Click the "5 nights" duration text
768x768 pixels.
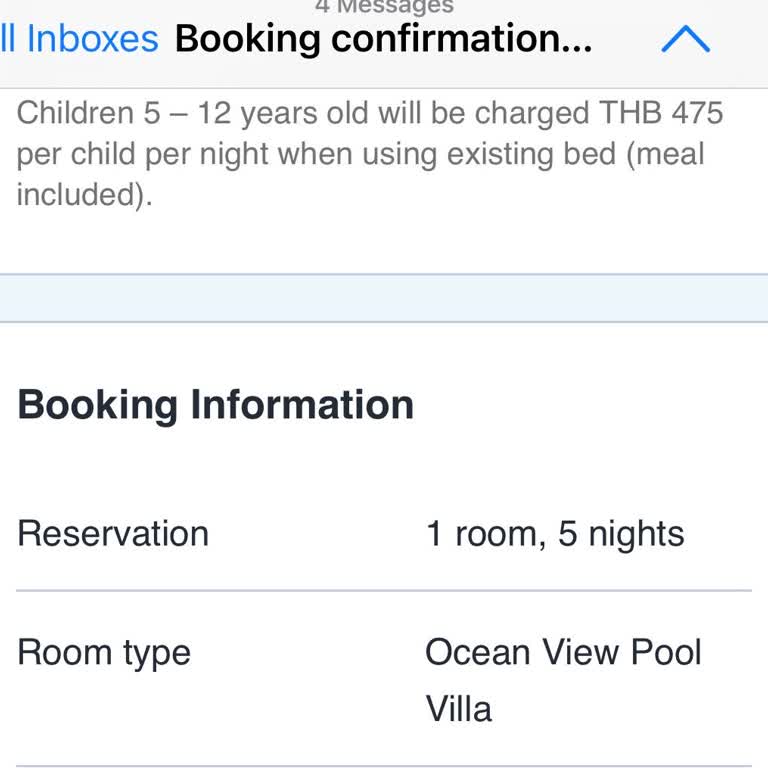[x=621, y=534]
